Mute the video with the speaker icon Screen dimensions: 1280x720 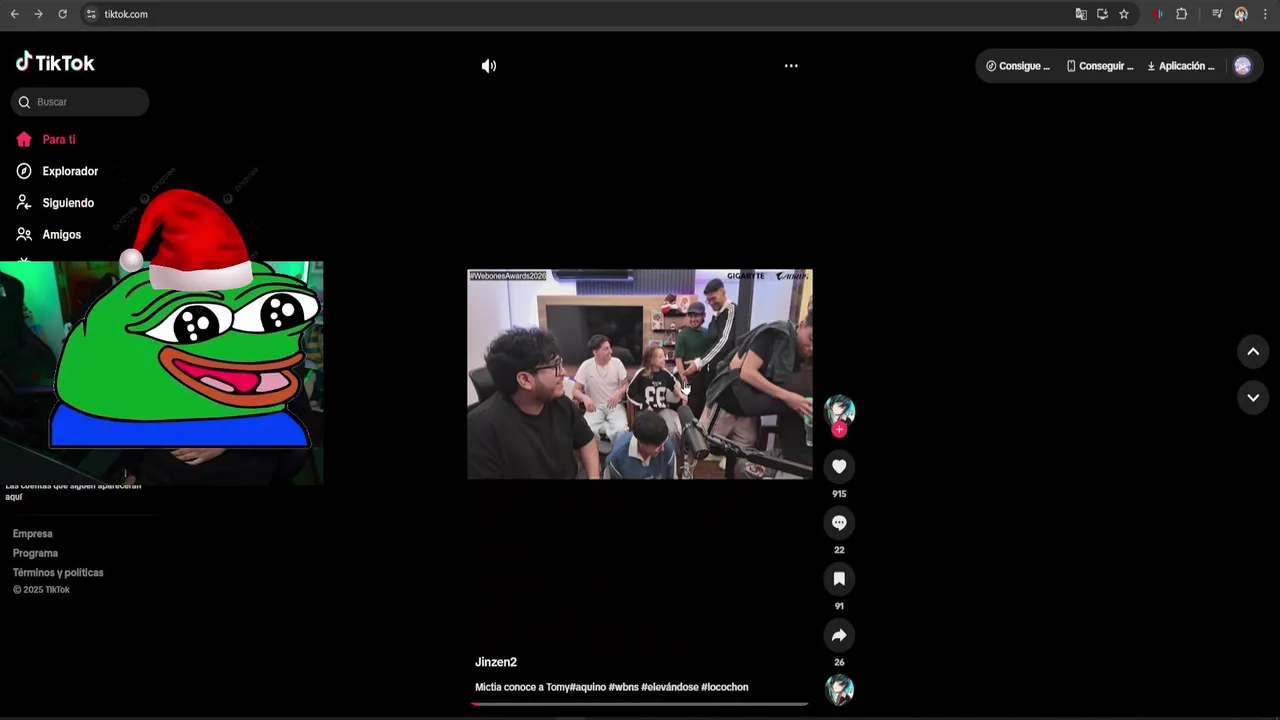pyautogui.click(x=488, y=66)
